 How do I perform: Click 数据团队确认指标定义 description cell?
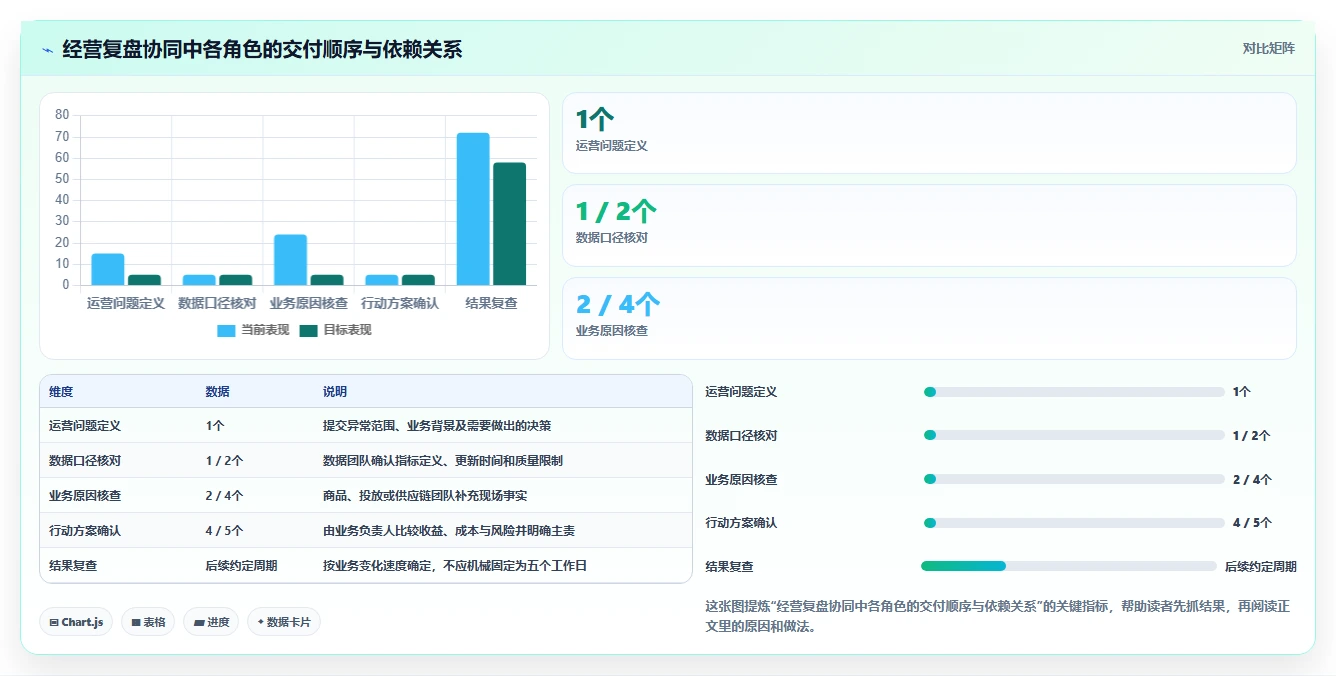(443, 460)
